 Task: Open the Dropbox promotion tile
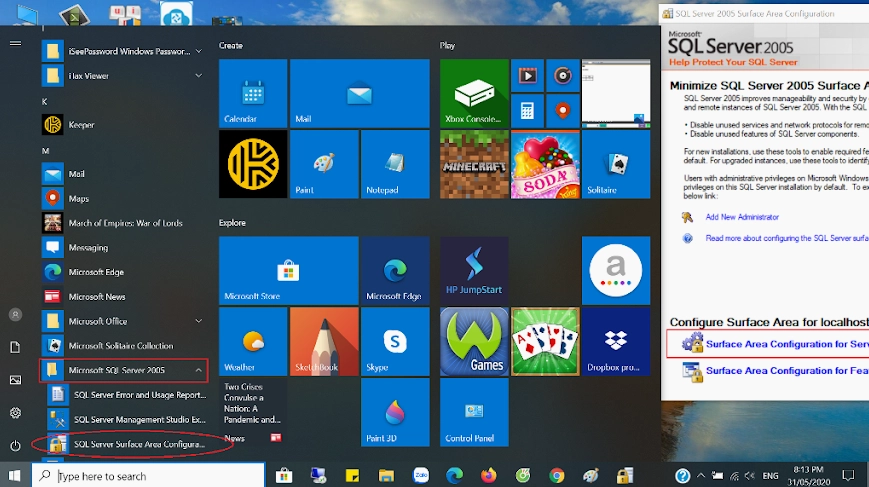point(616,341)
